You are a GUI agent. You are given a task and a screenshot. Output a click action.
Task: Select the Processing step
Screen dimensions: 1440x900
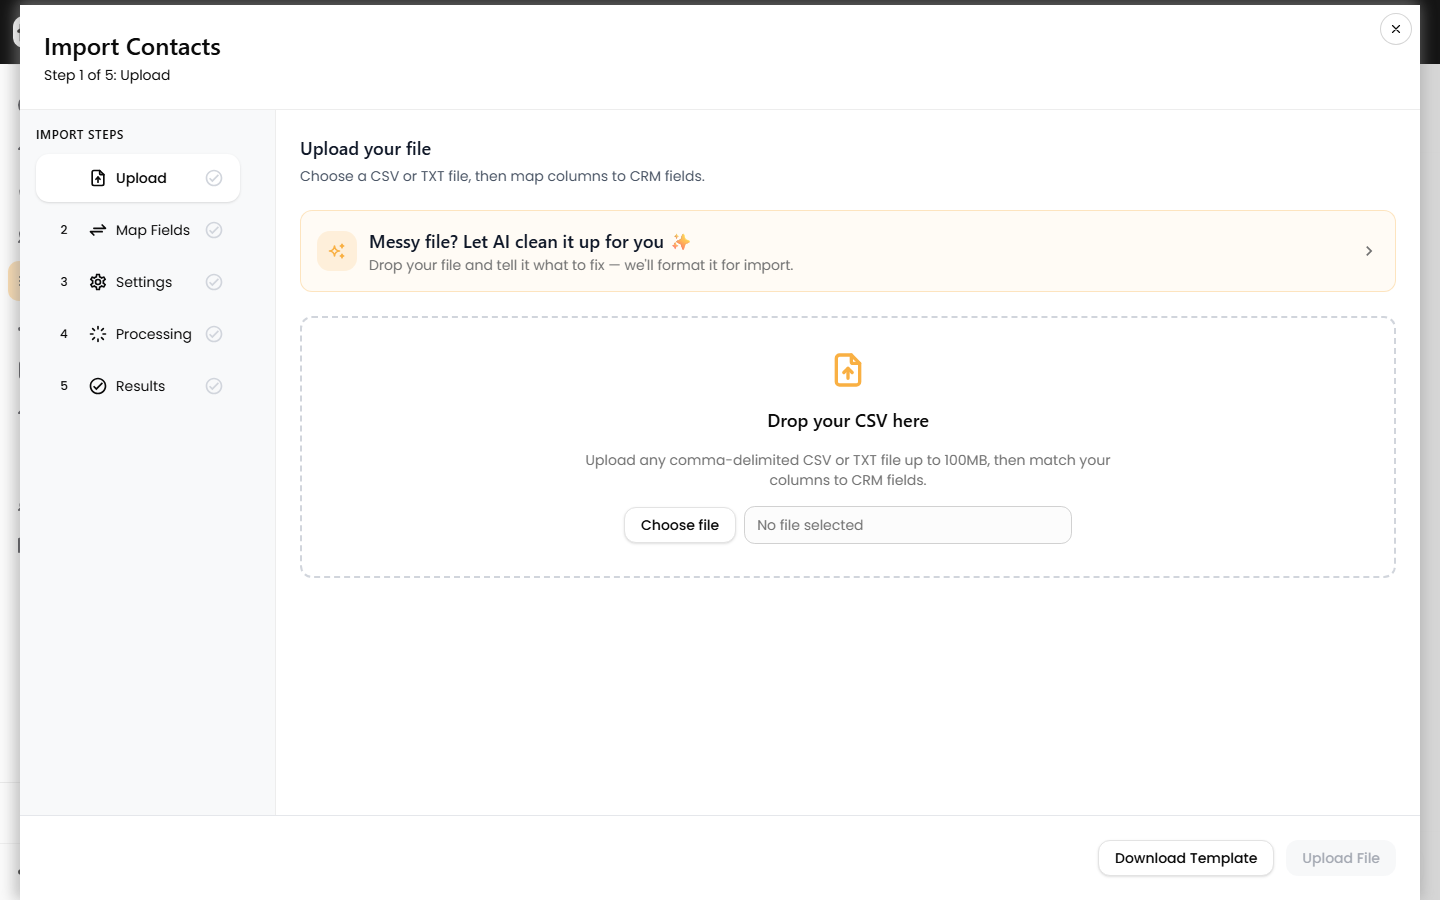[138, 334]
